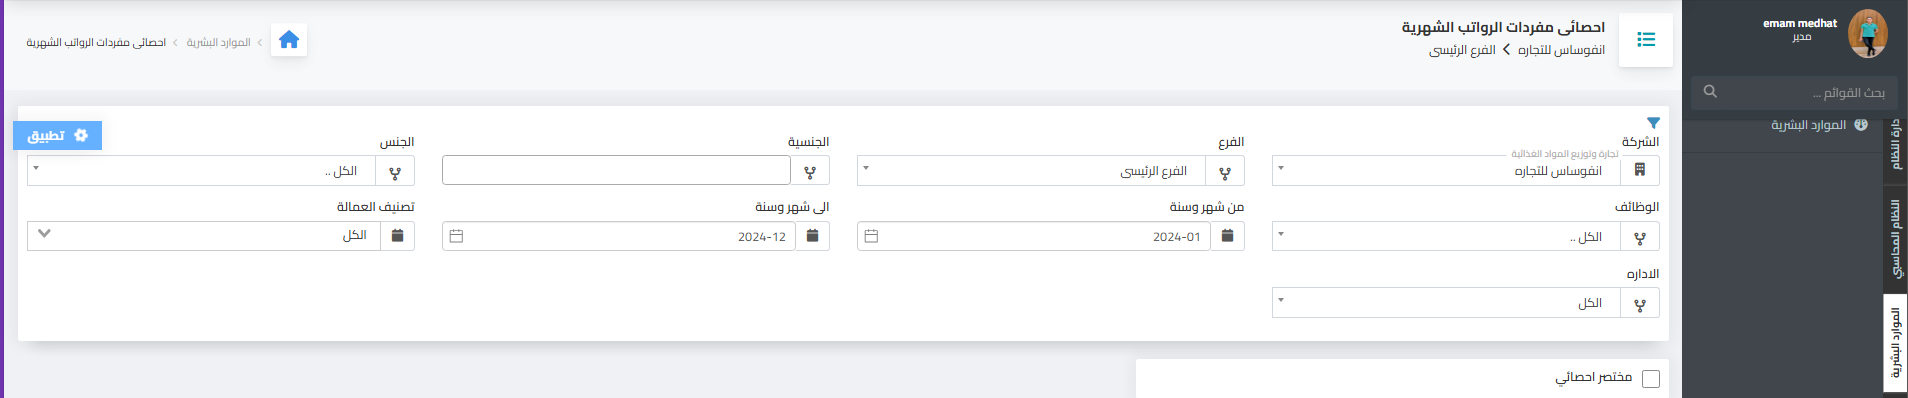The width and height of the screenshot is (1908, 398).
Task: Click the branch icon beside الجنسية field
Action: [810, 172]
